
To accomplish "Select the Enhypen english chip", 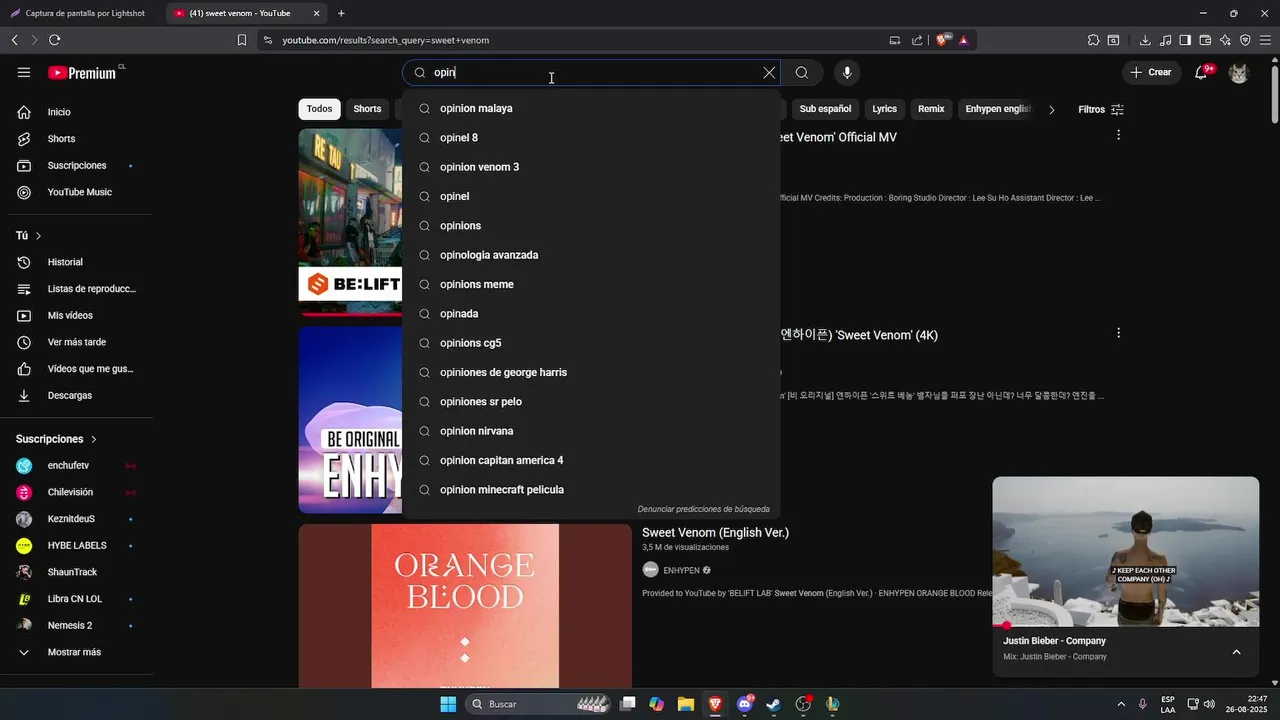I will pyautogui.click(x=998, y=109).
